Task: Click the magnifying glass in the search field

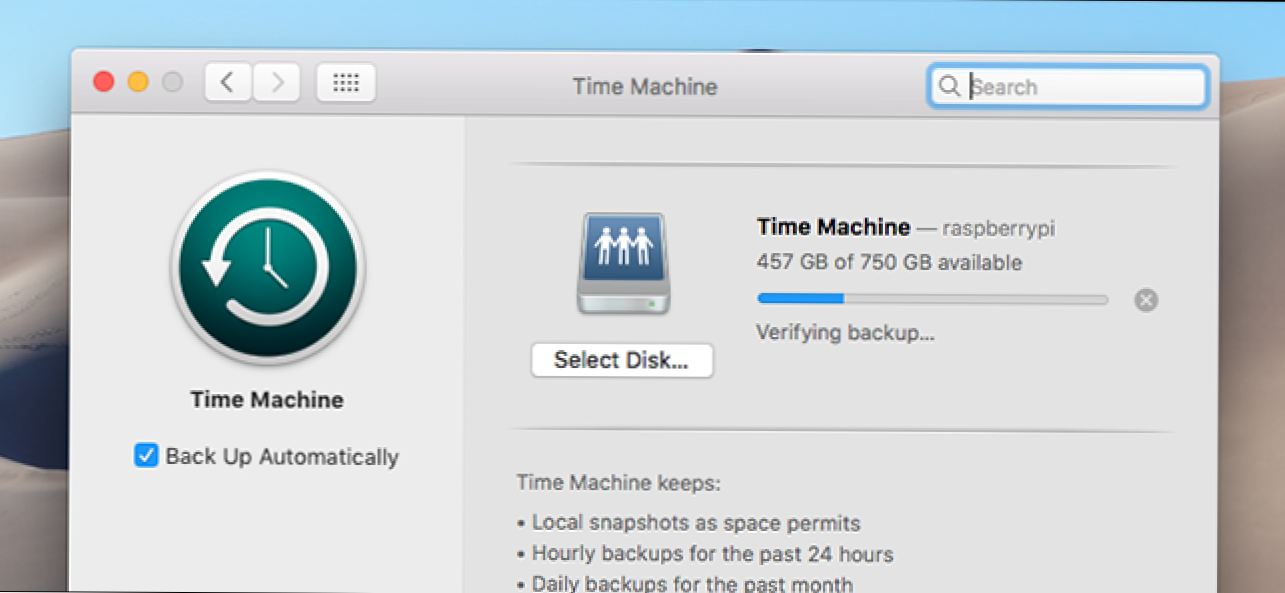Action: [x=949, y=87]
